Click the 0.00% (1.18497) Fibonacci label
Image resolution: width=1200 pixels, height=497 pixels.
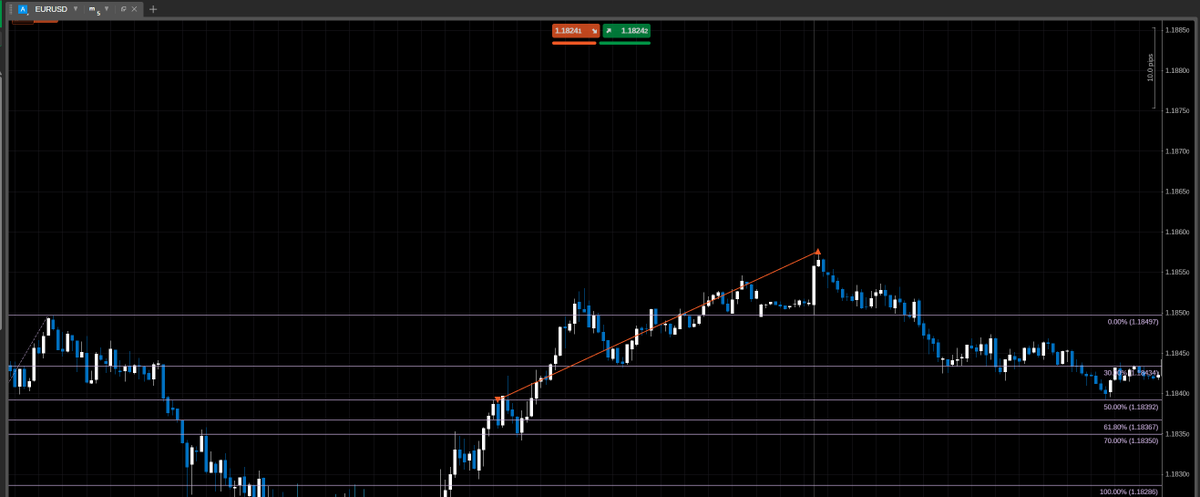1133,322
